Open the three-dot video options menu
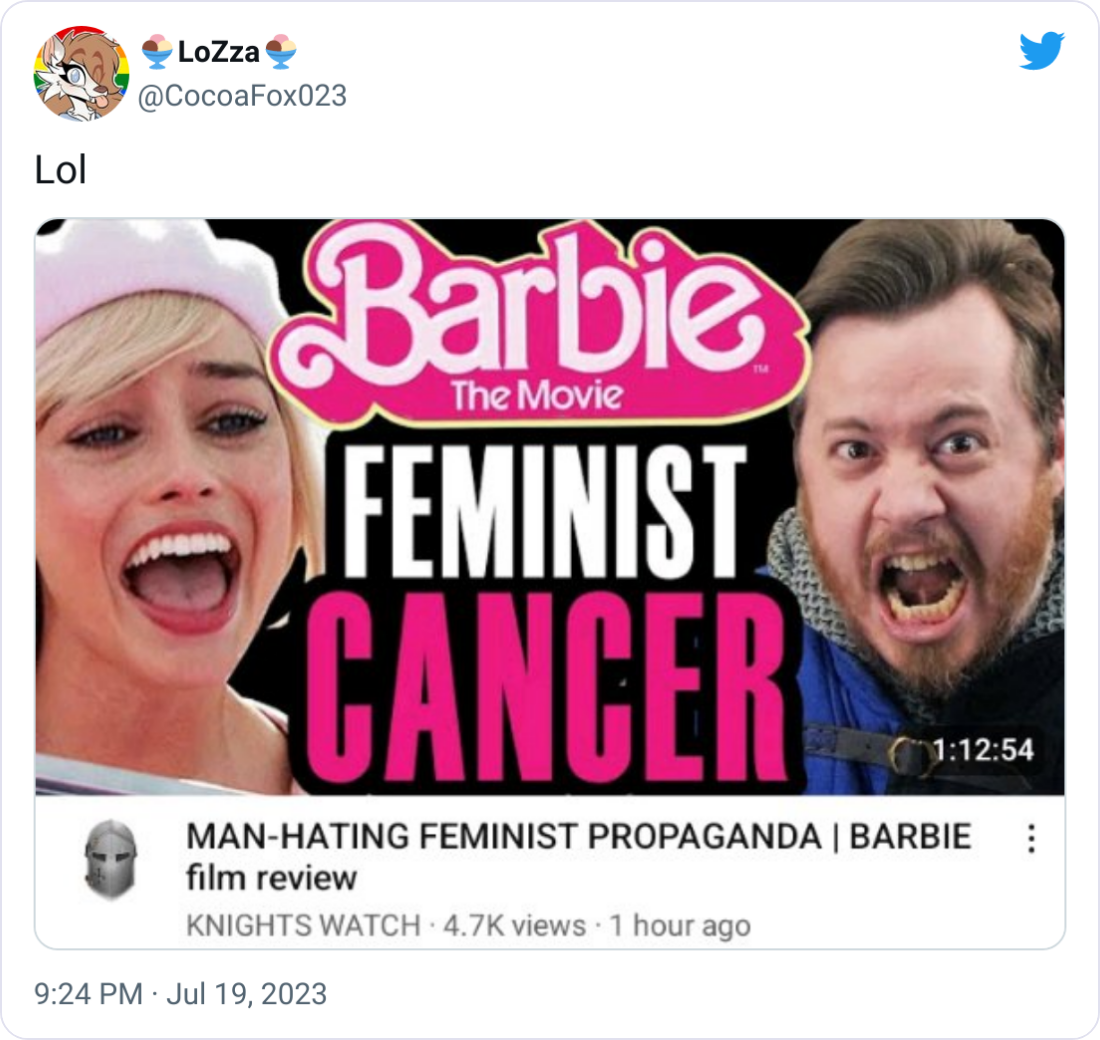The image size is (1100, 1040). point(1031,839)
